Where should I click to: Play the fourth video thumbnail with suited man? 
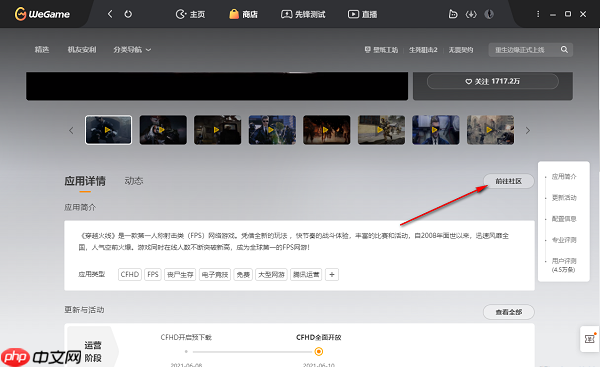272,130
